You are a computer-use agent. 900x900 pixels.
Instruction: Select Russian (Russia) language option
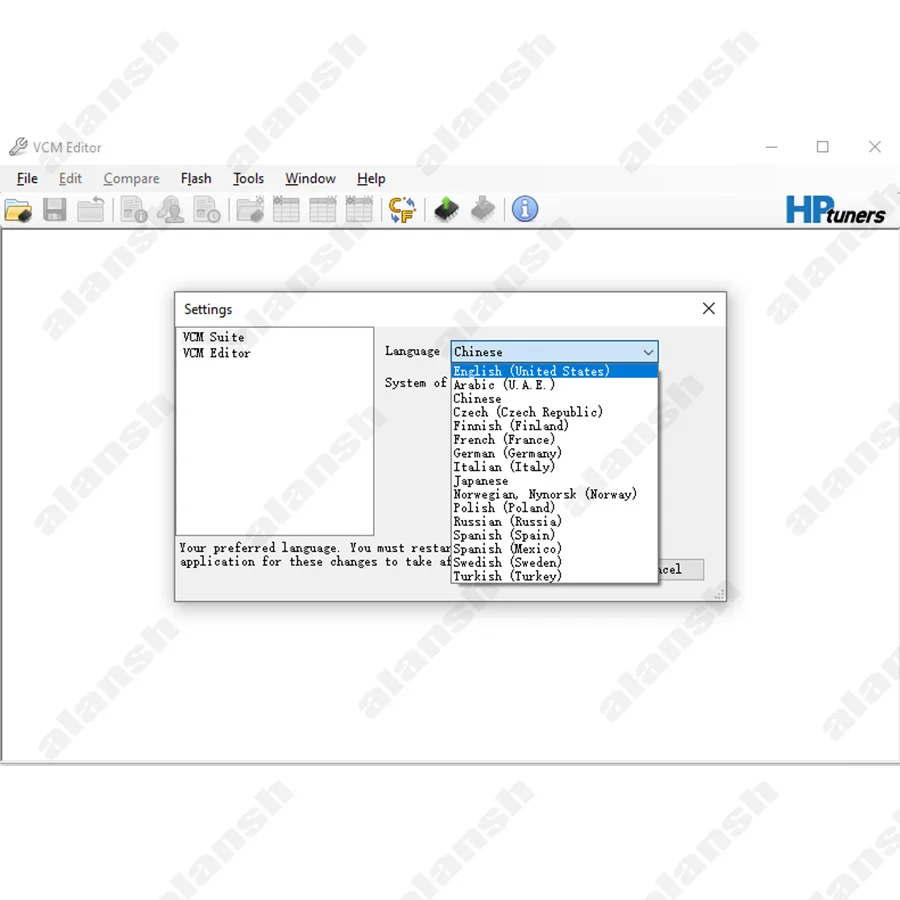[554, 522]
